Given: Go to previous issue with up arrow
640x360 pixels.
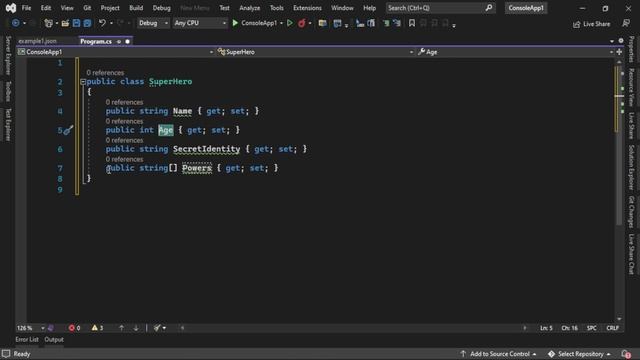Looking at the screenshot, I should point(121,328).
